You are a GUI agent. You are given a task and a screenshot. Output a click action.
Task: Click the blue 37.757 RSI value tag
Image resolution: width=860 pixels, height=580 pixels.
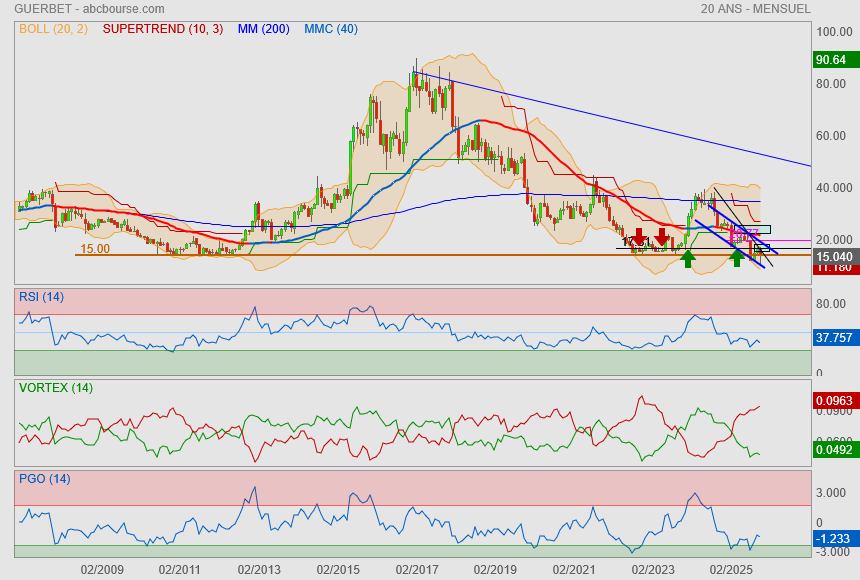[x=832, y=338]
